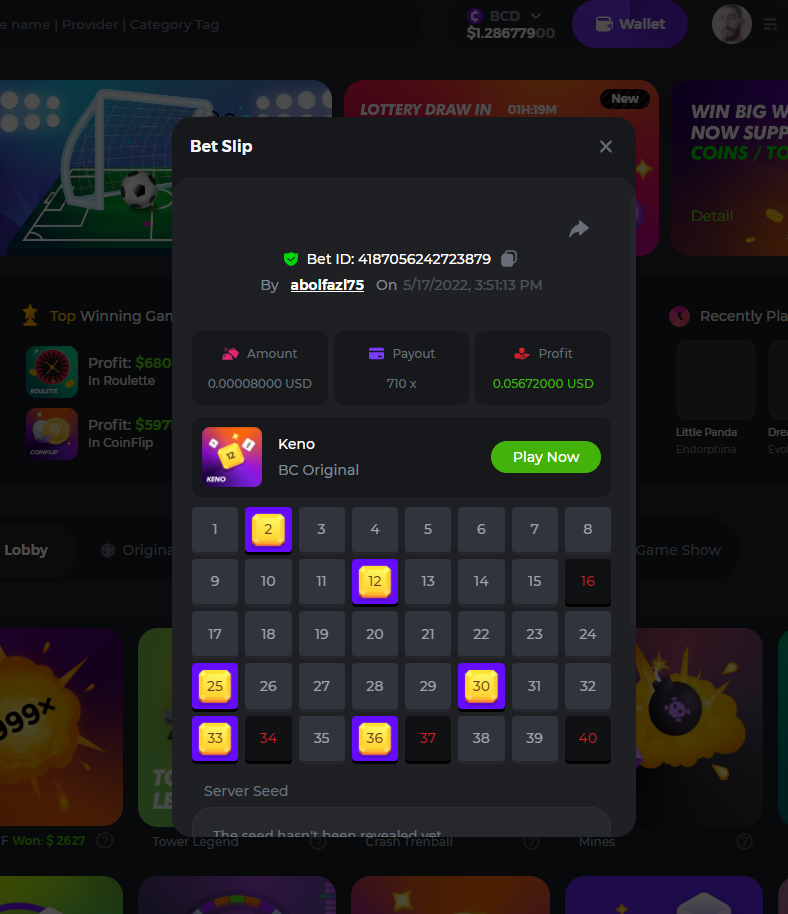788x914 pixels.
Task: Select the Lobby tab
Action: pos(26,550)
